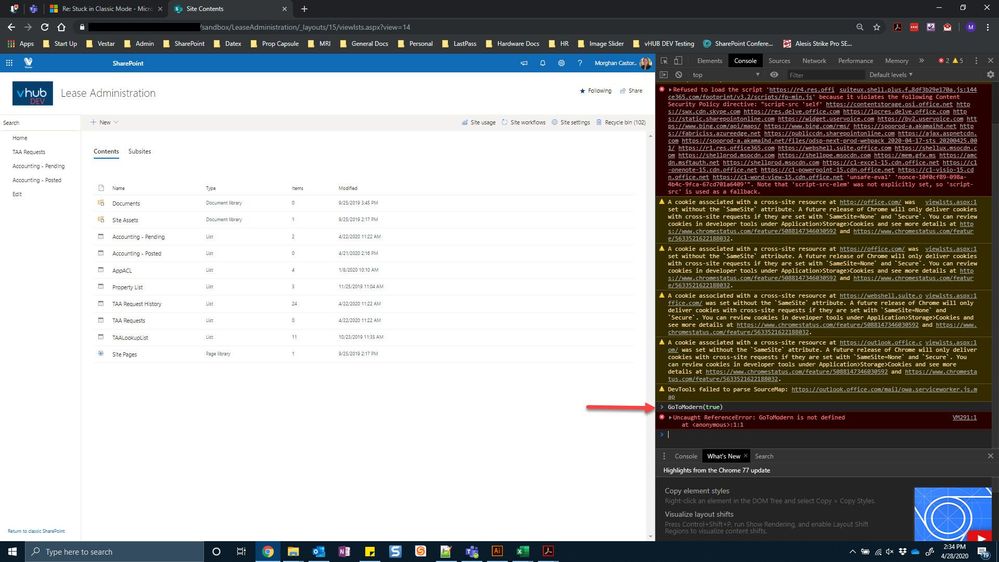Open the SharePoint help question mark
This screenshot has height=562, width=999.
[x=580, y=63]
